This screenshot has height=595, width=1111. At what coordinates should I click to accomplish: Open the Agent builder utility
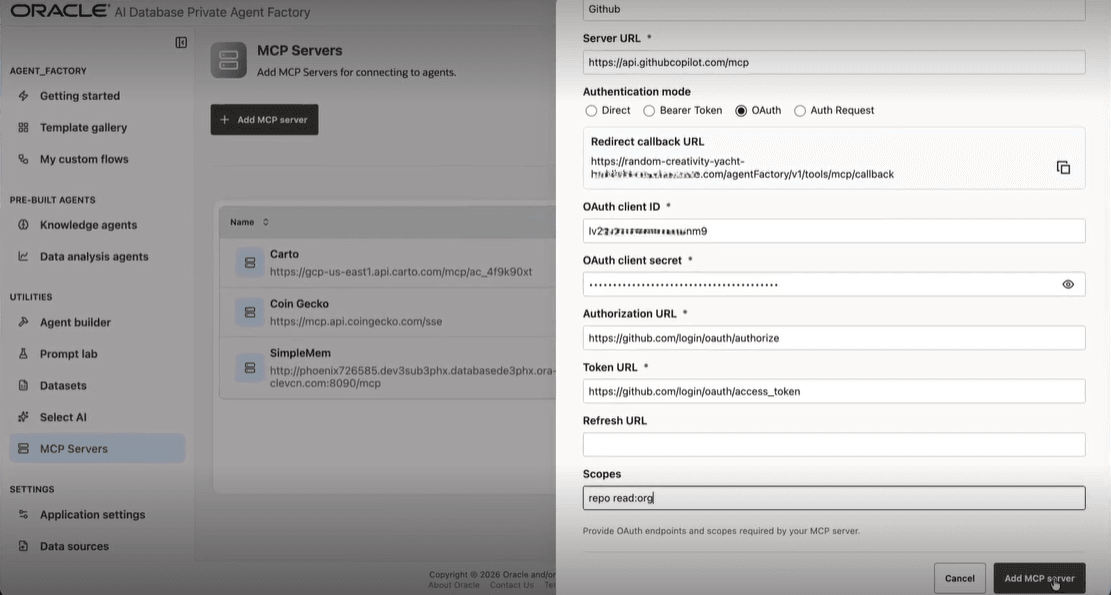coord(76,321)
